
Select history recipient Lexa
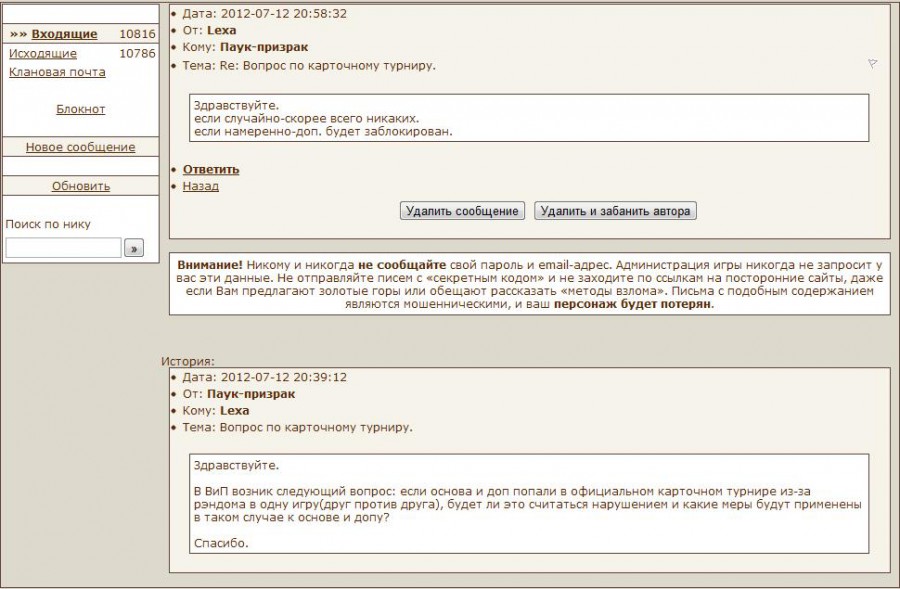pyautogui.click(x=235, y=410)
